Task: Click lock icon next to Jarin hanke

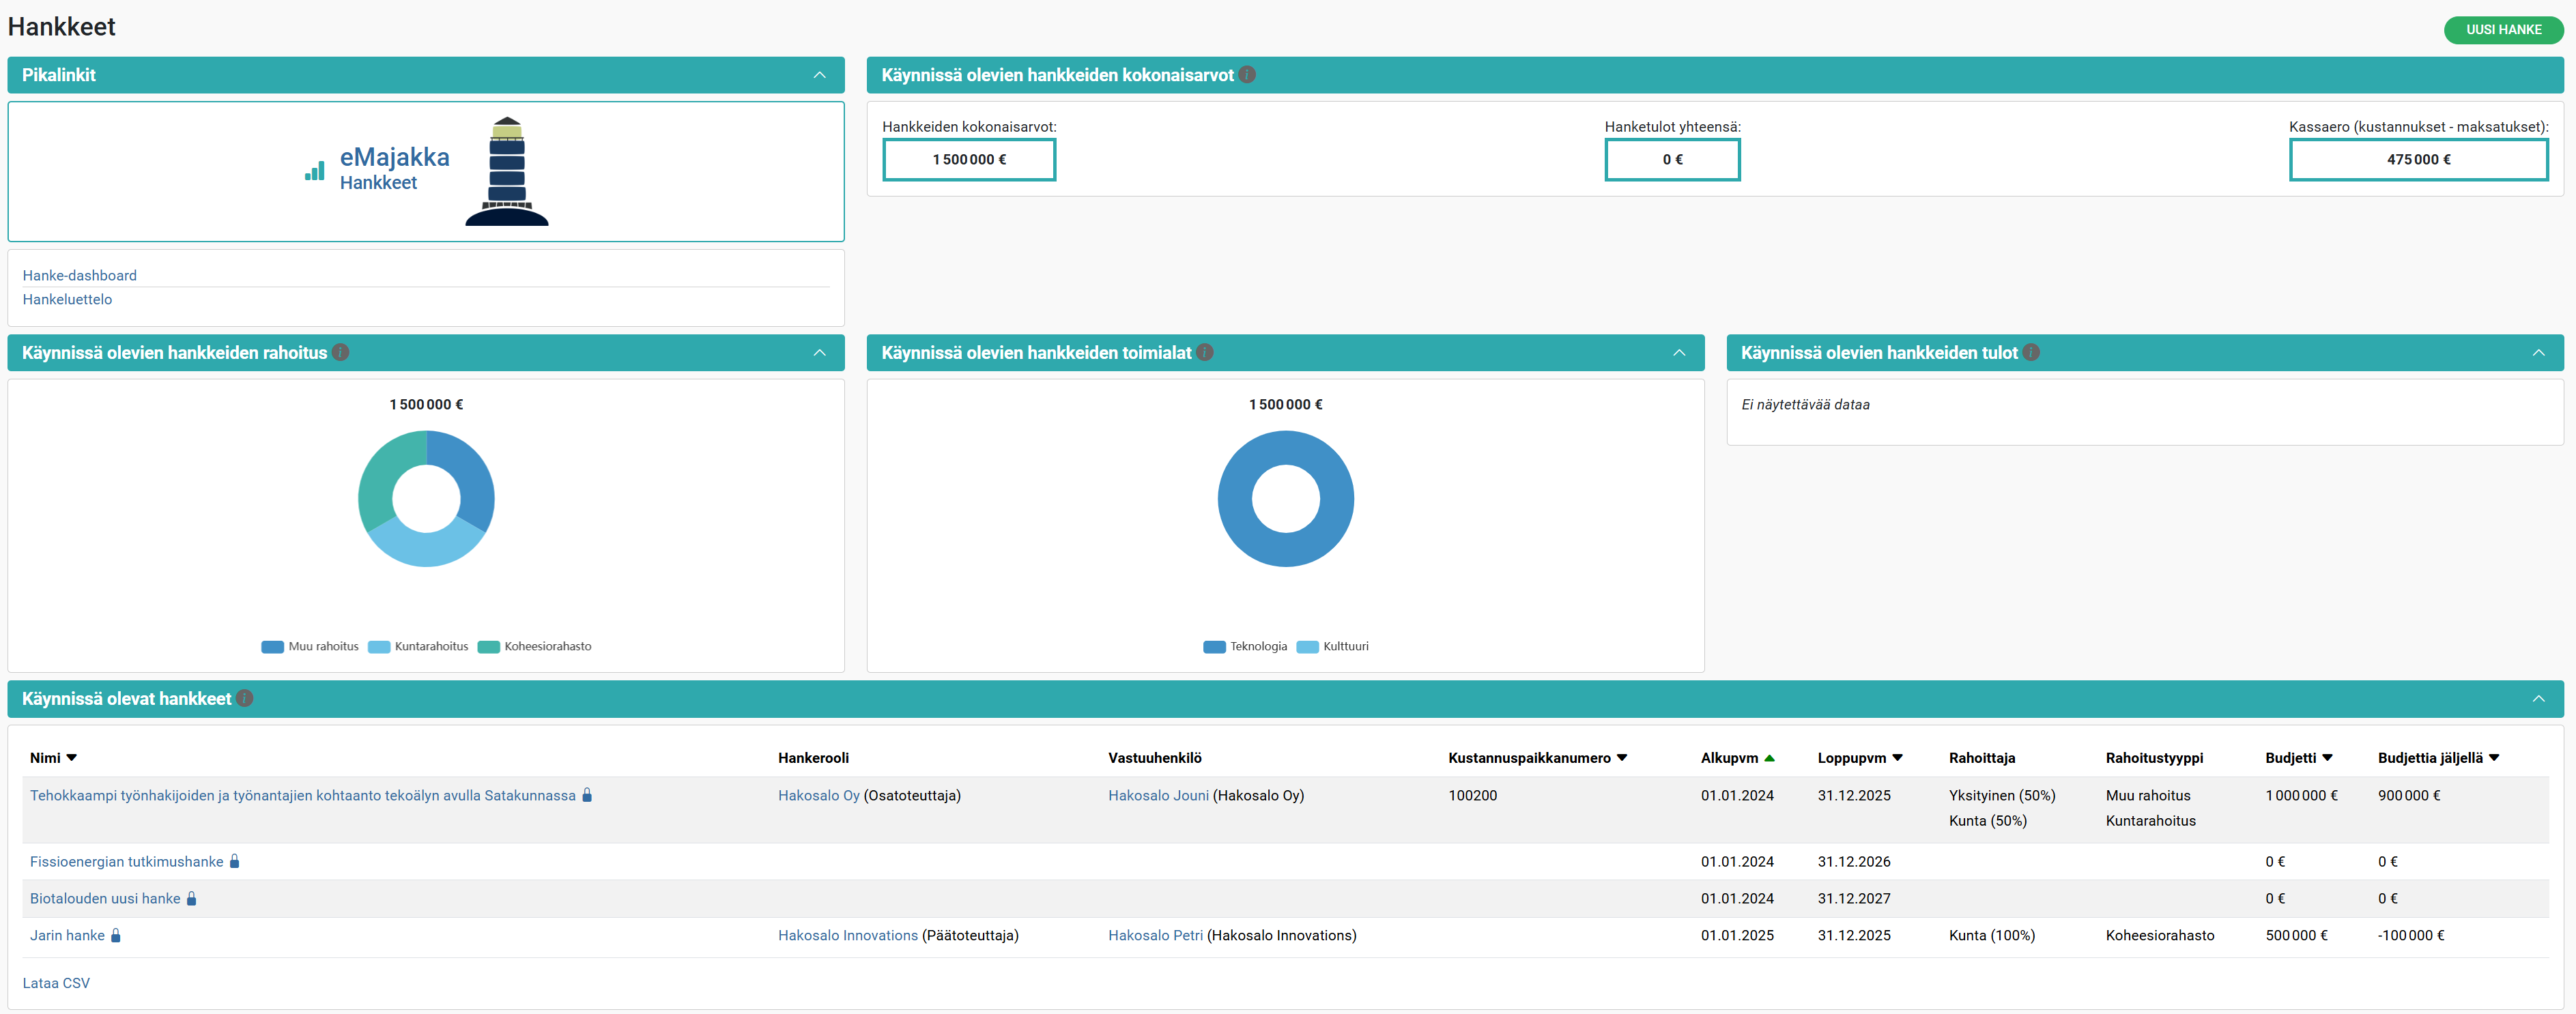Action: pos(116,936)
